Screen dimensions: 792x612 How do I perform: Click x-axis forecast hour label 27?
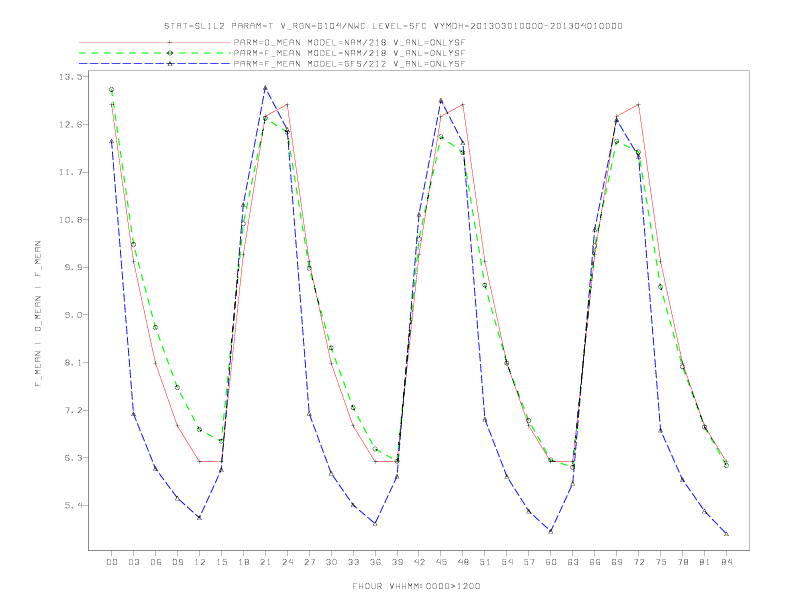click(309, 562)
